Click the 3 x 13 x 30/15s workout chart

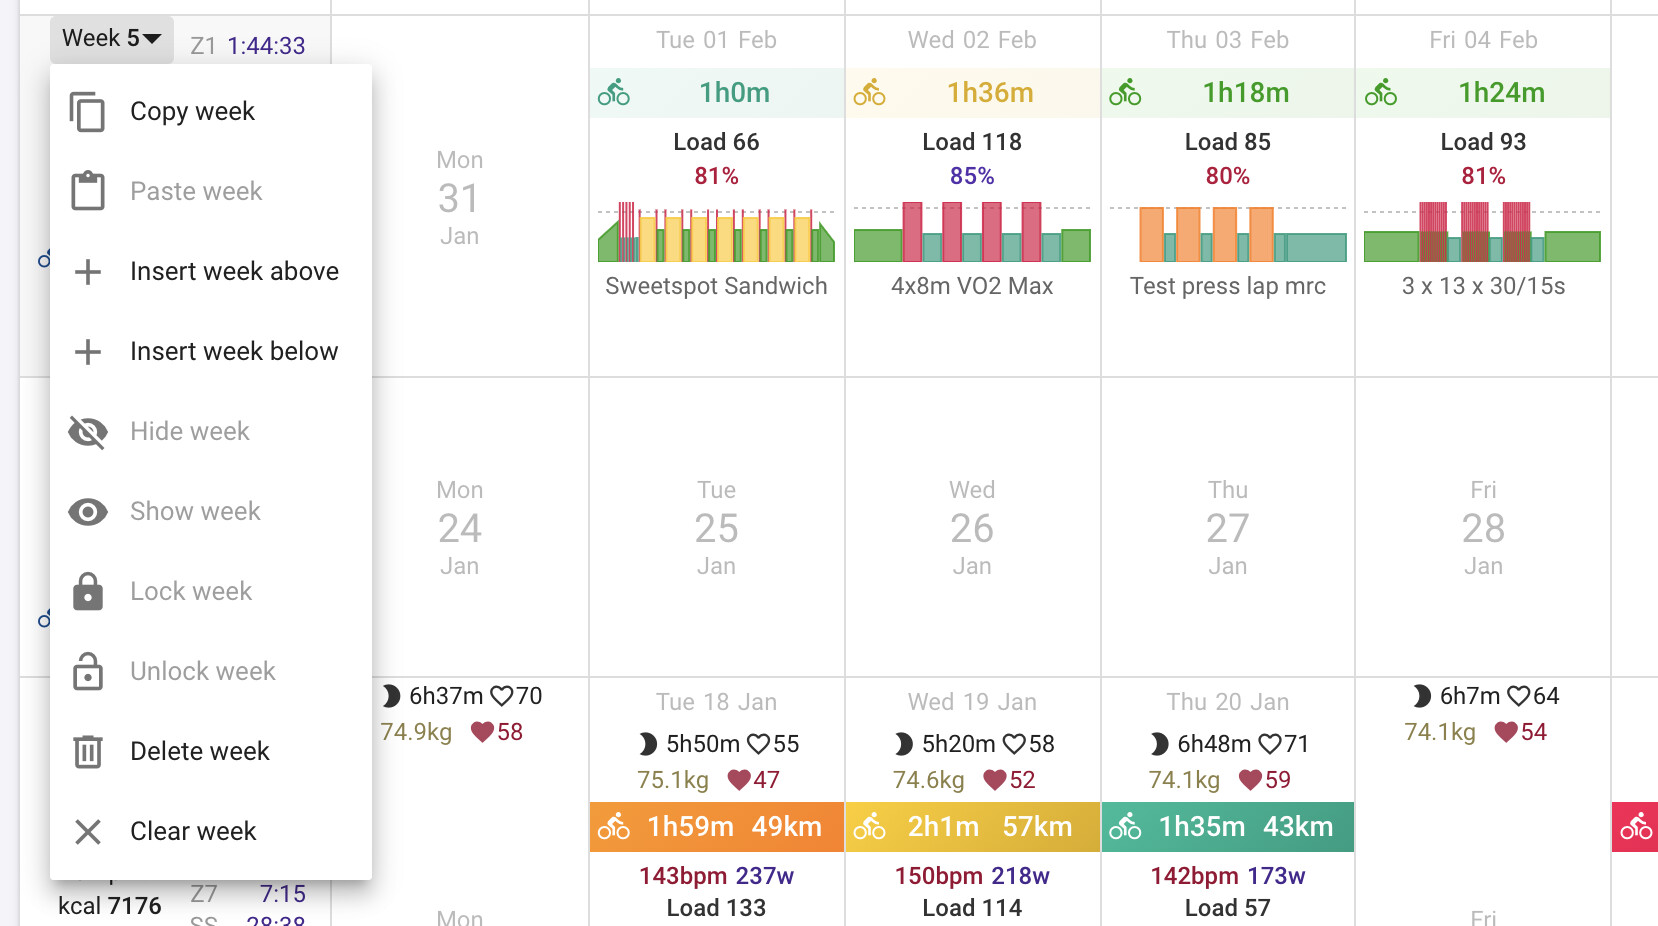click(x=1482, y=234)
